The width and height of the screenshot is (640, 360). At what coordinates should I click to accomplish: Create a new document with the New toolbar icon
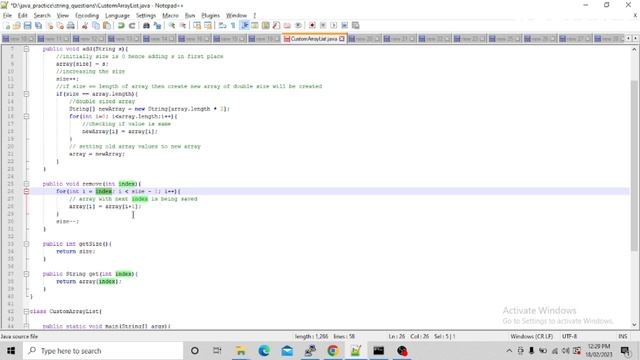7,25
